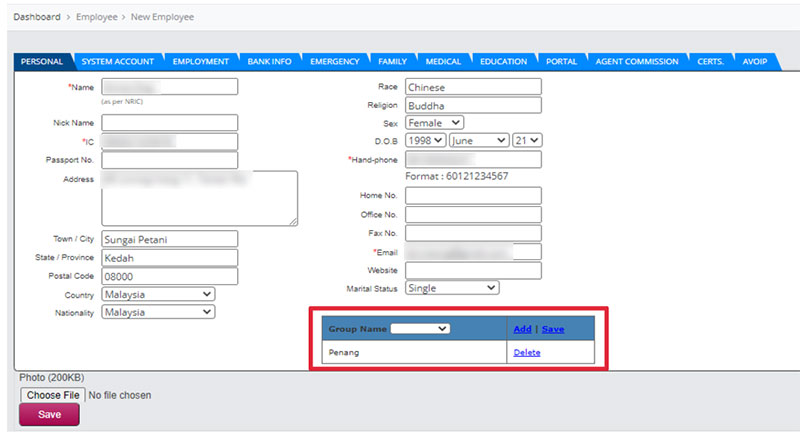Switch to the Certs. tab

pyautogui.click(x=711, y=62)
